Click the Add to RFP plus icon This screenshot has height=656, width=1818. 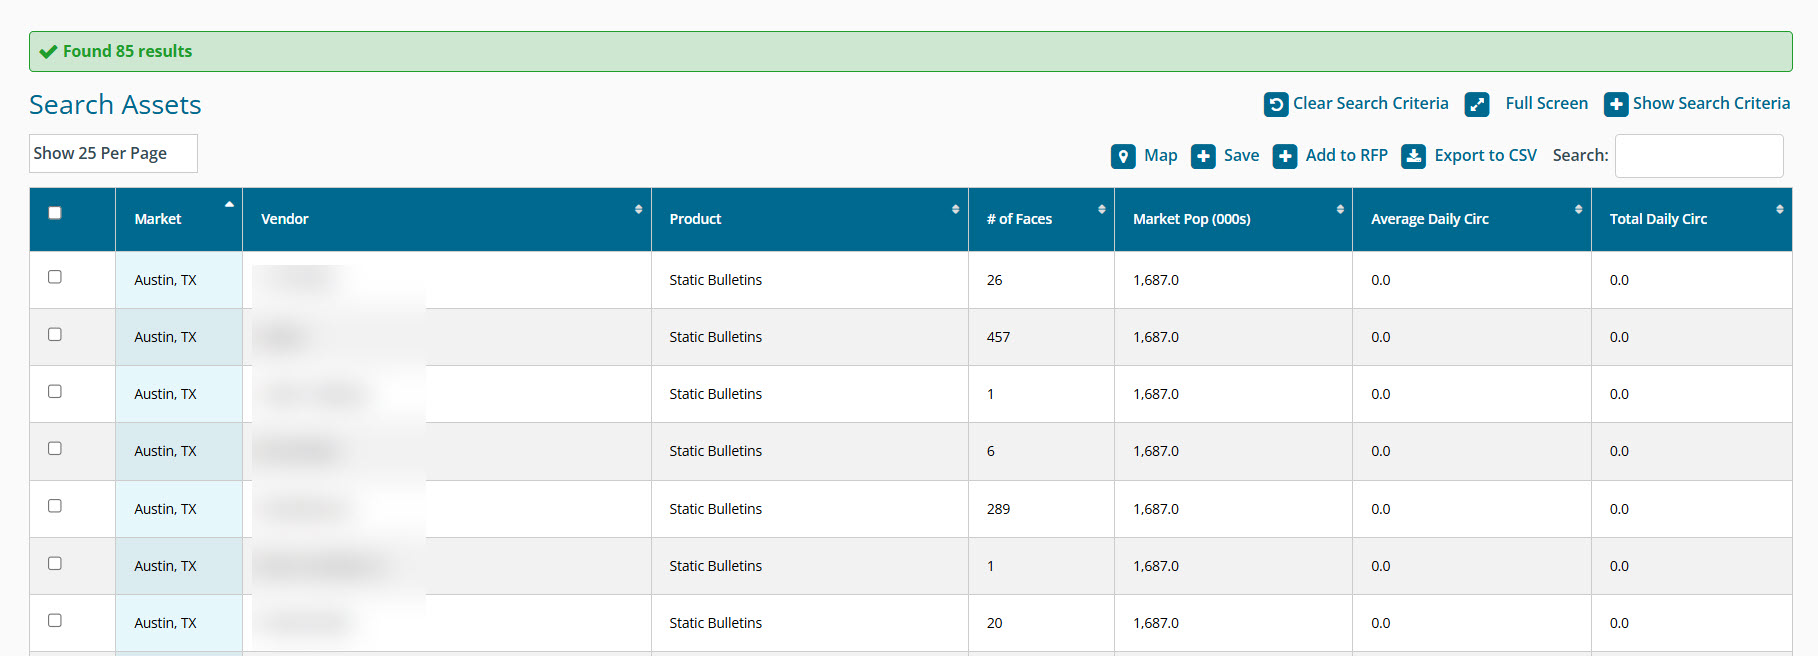point(1285,156)
